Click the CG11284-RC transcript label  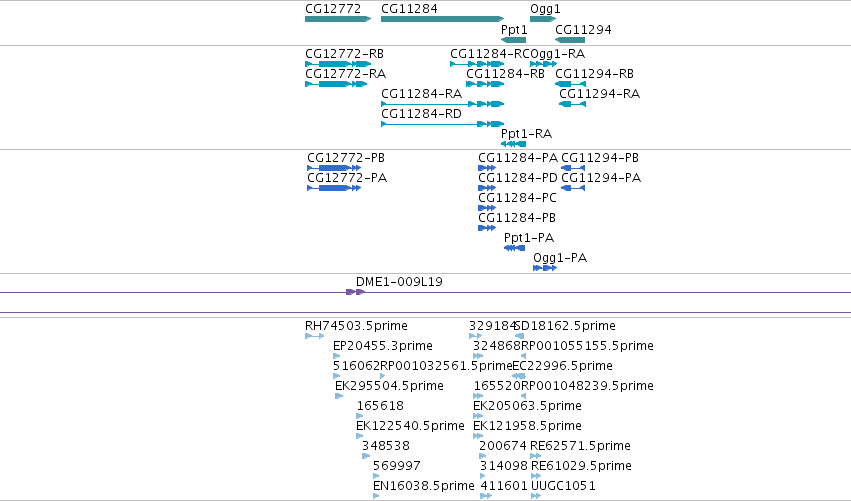(490, 54)
